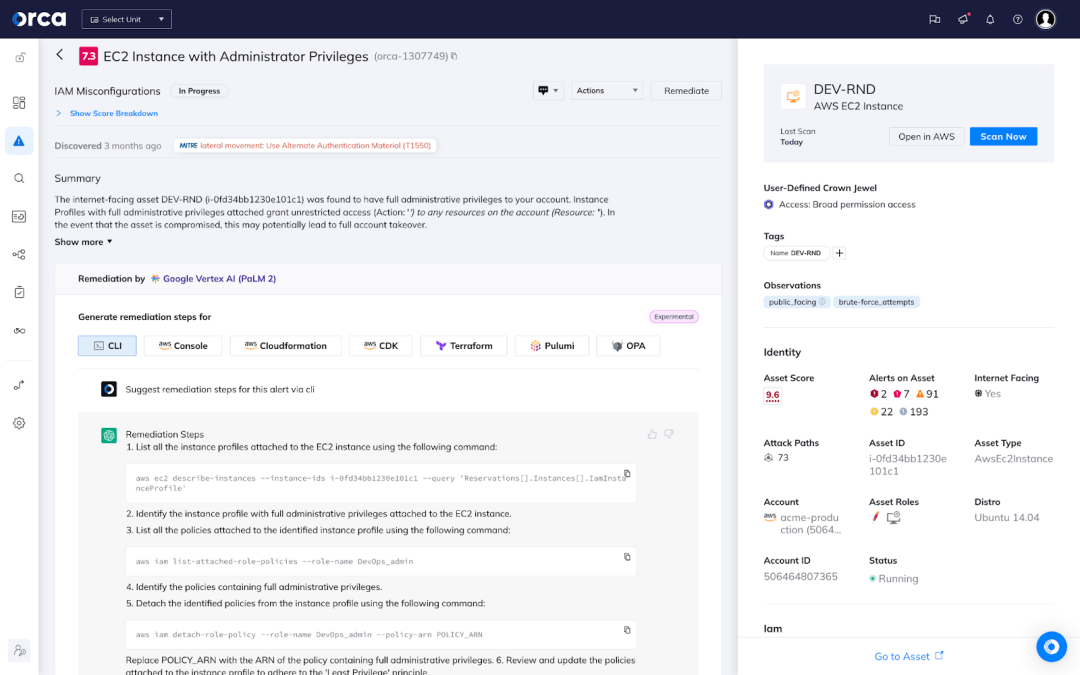Expand the summary with Show more

83,242
